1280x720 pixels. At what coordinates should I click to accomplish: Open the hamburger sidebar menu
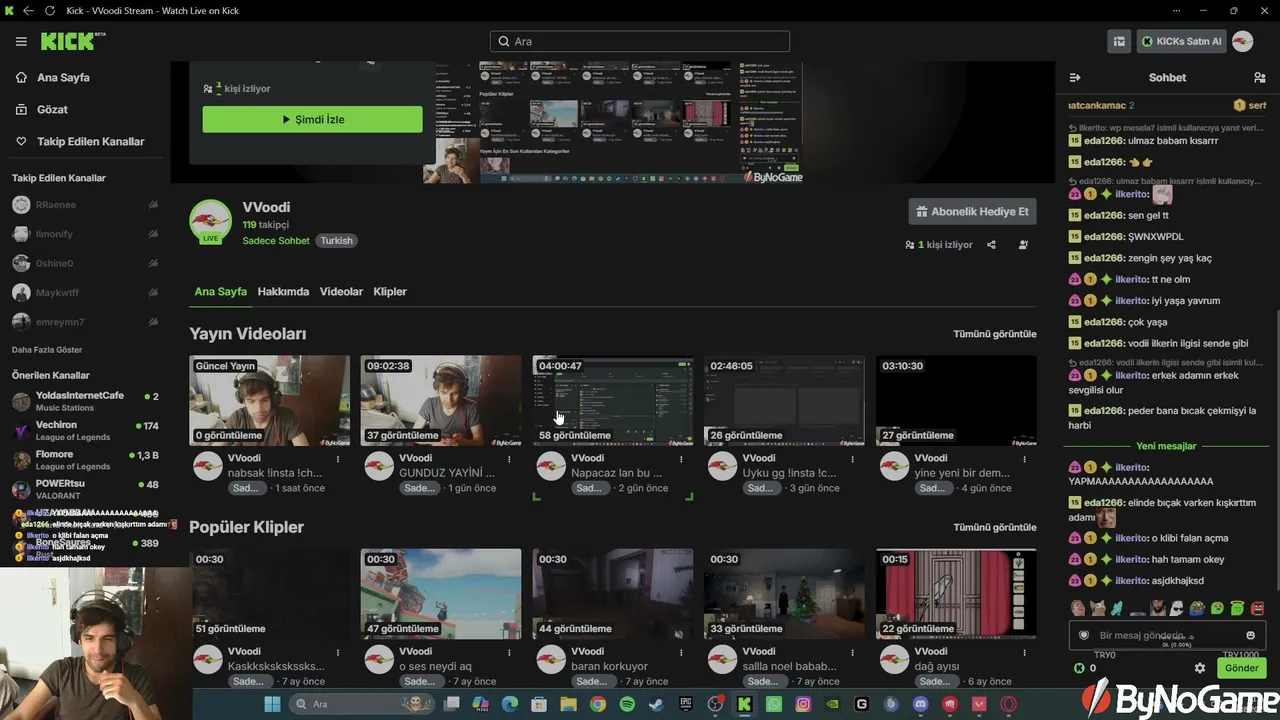click(21, 41)
